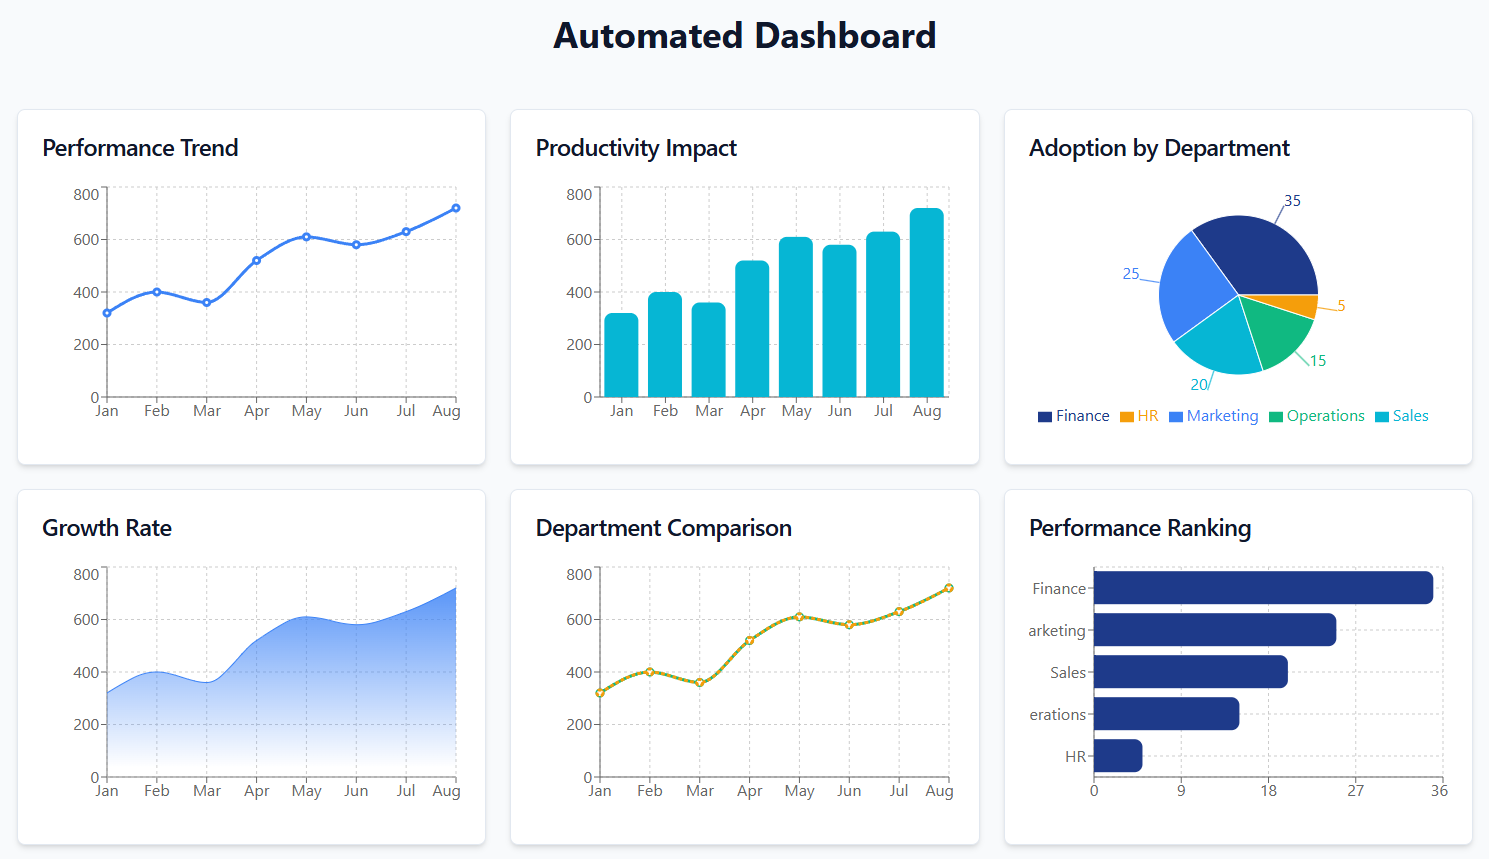Click the Finance bar in Performance Ranking

(1263, 588)
